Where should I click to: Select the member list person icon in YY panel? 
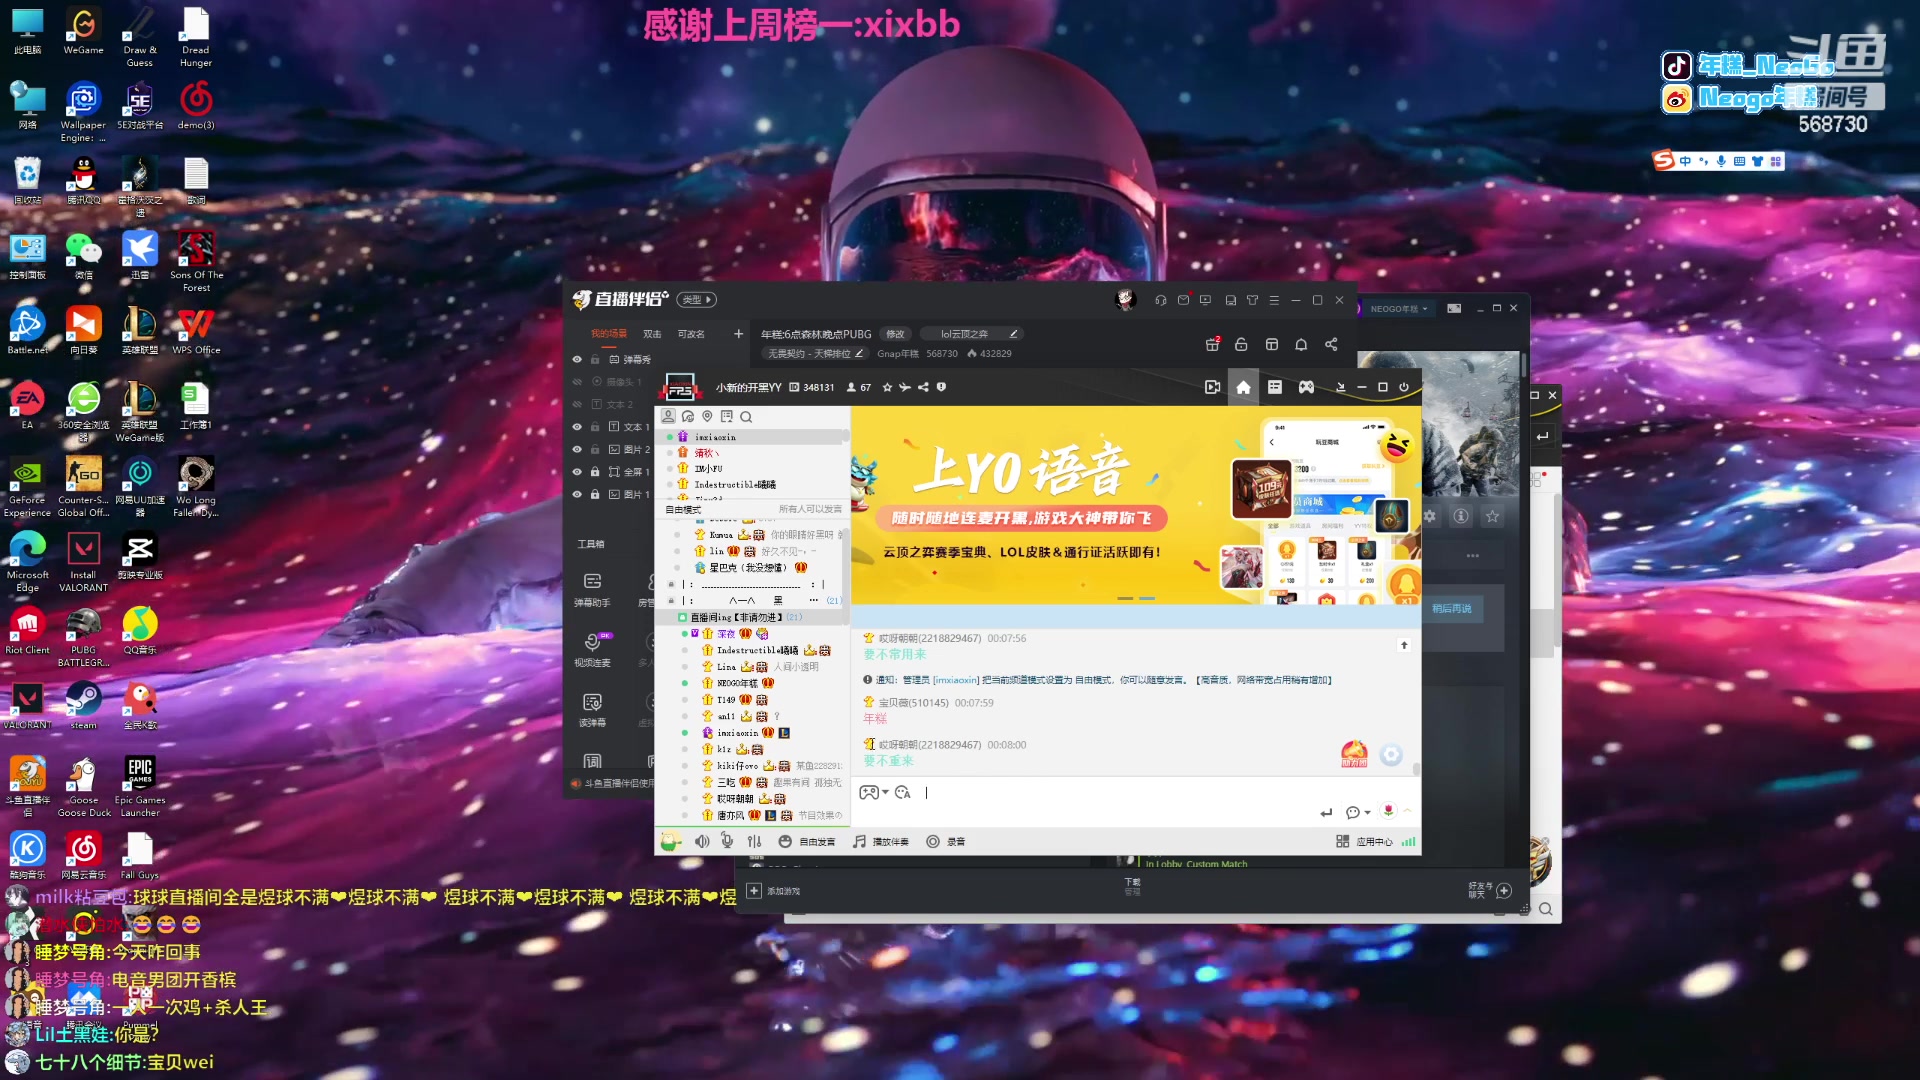click(668, 417)
